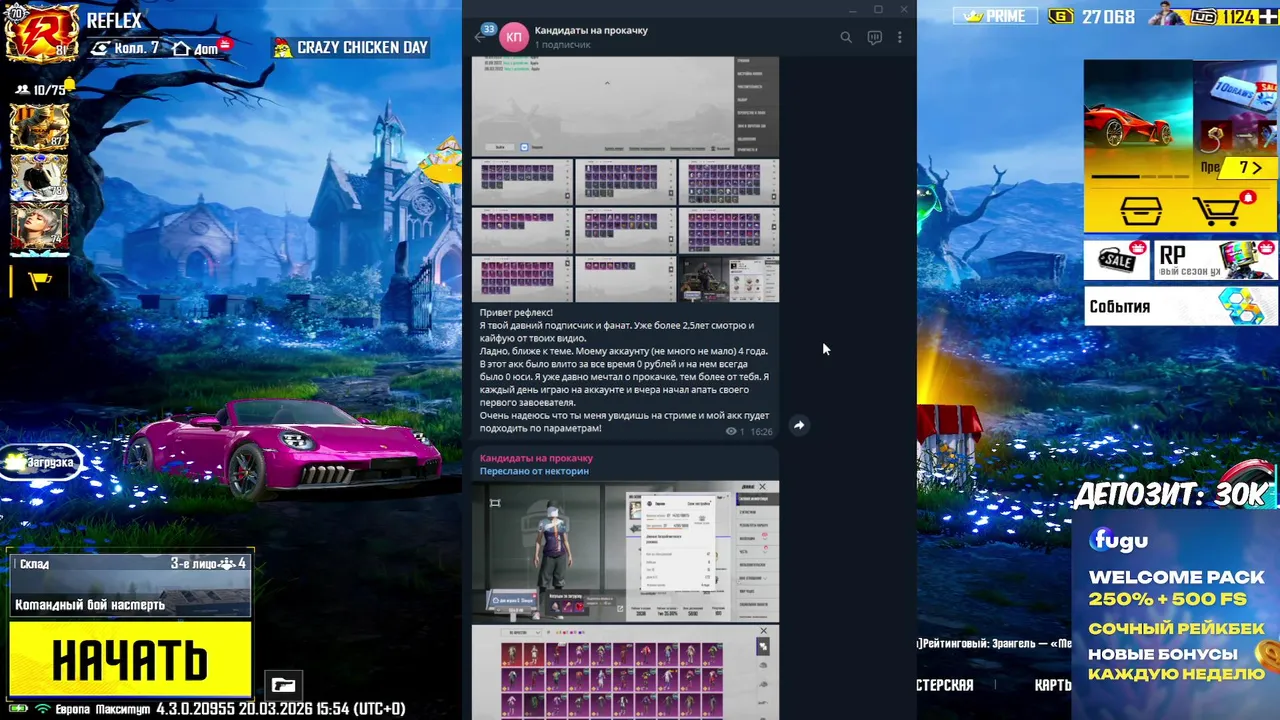This screenshot has width=1280, height=720.
Task: Open the RP Royale Pass tile
Action: point(1216,260)
